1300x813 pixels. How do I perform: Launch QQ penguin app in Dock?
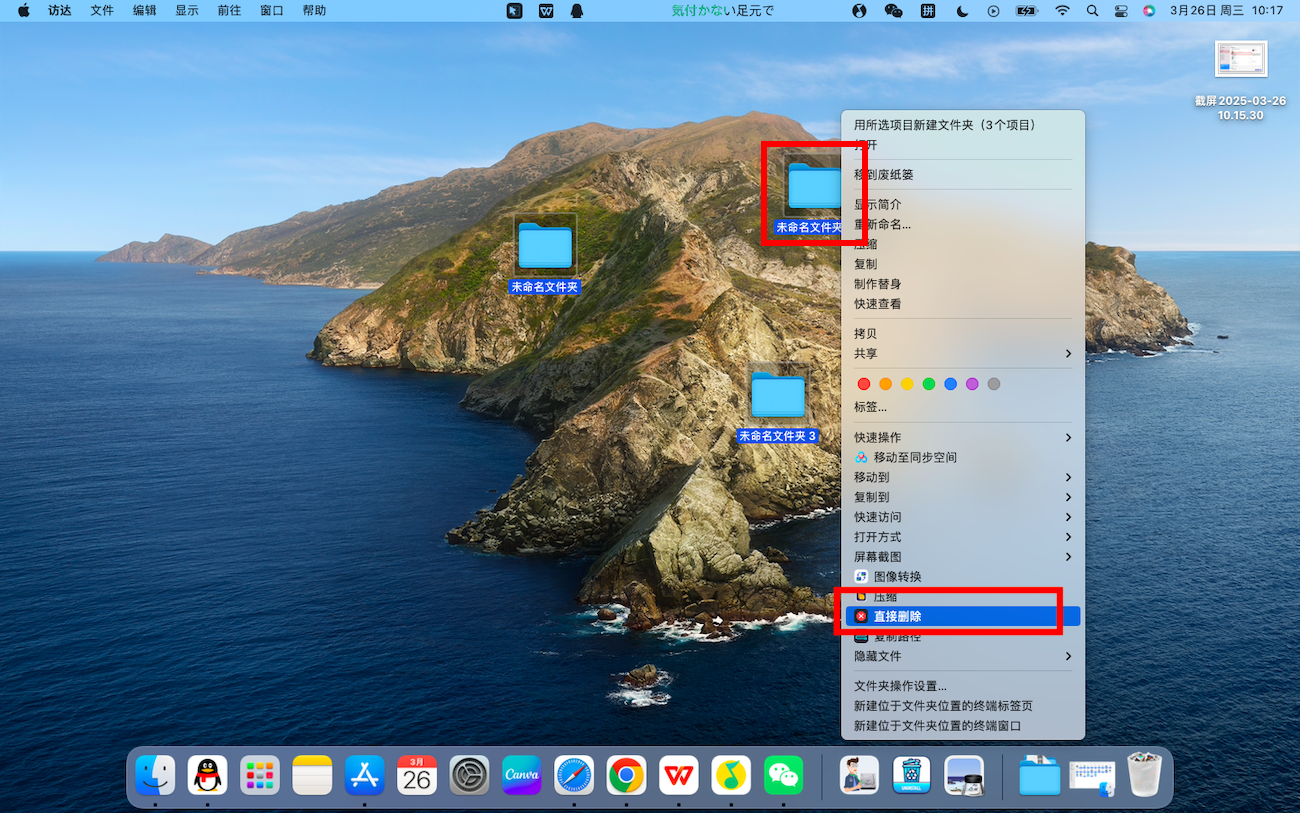[207, 775]
